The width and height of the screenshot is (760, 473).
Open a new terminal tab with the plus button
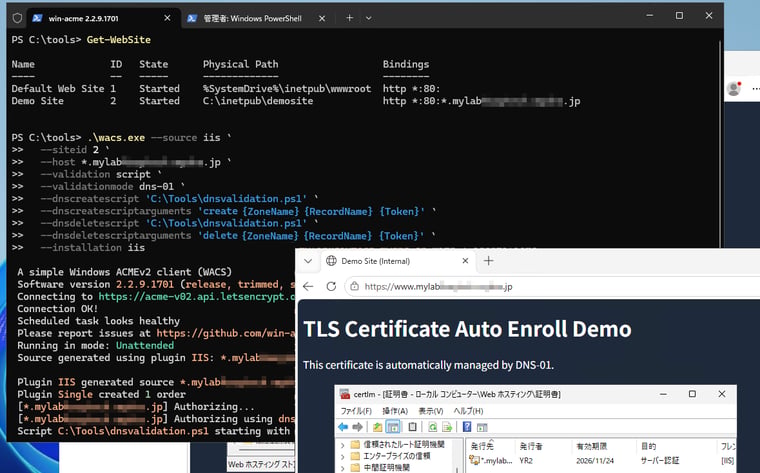point(349,18)
